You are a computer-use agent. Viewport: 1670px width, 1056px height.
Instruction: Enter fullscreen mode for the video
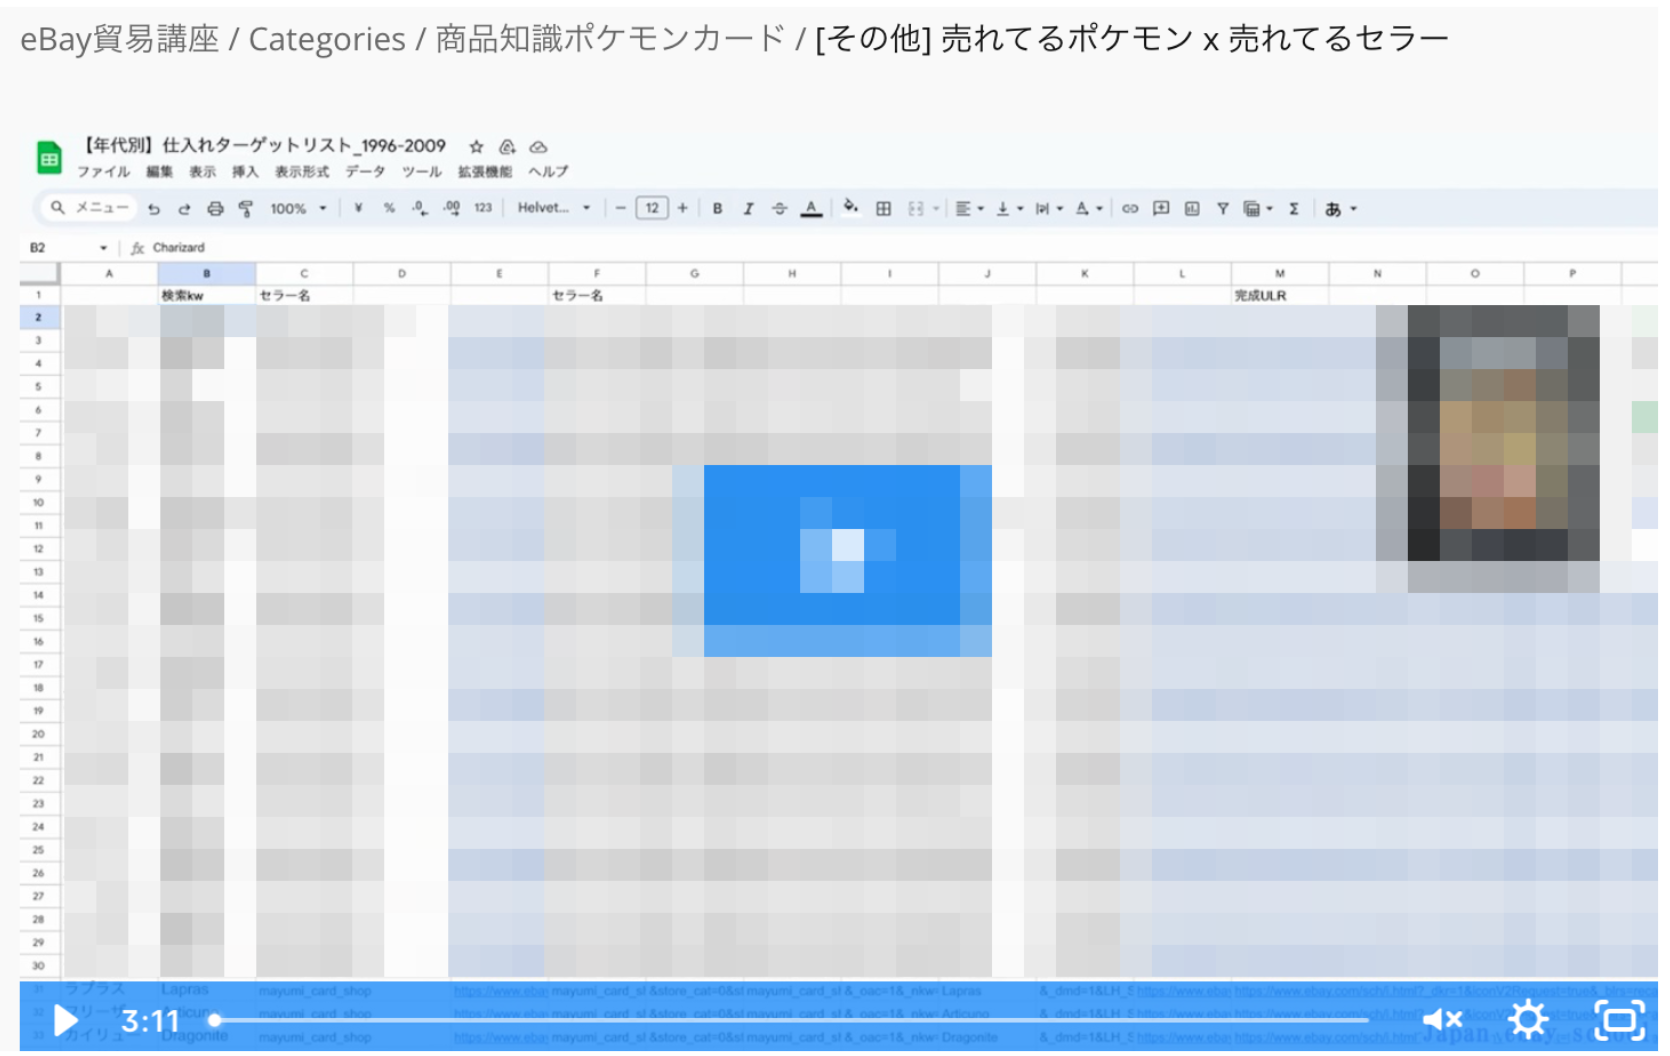click(1619, 1019)
